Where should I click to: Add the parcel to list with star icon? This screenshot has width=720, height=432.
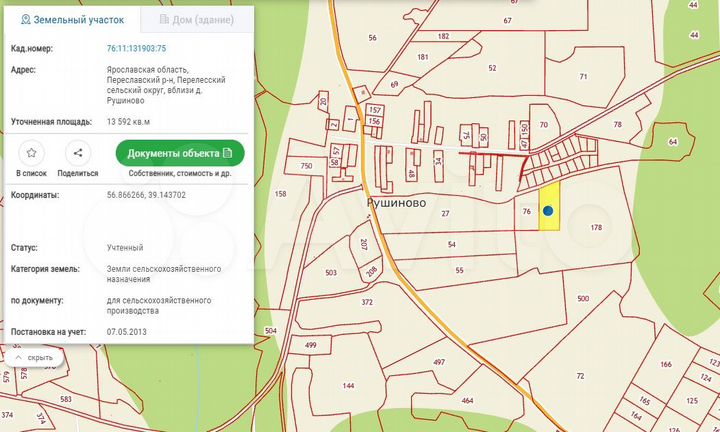pos(32,154)
